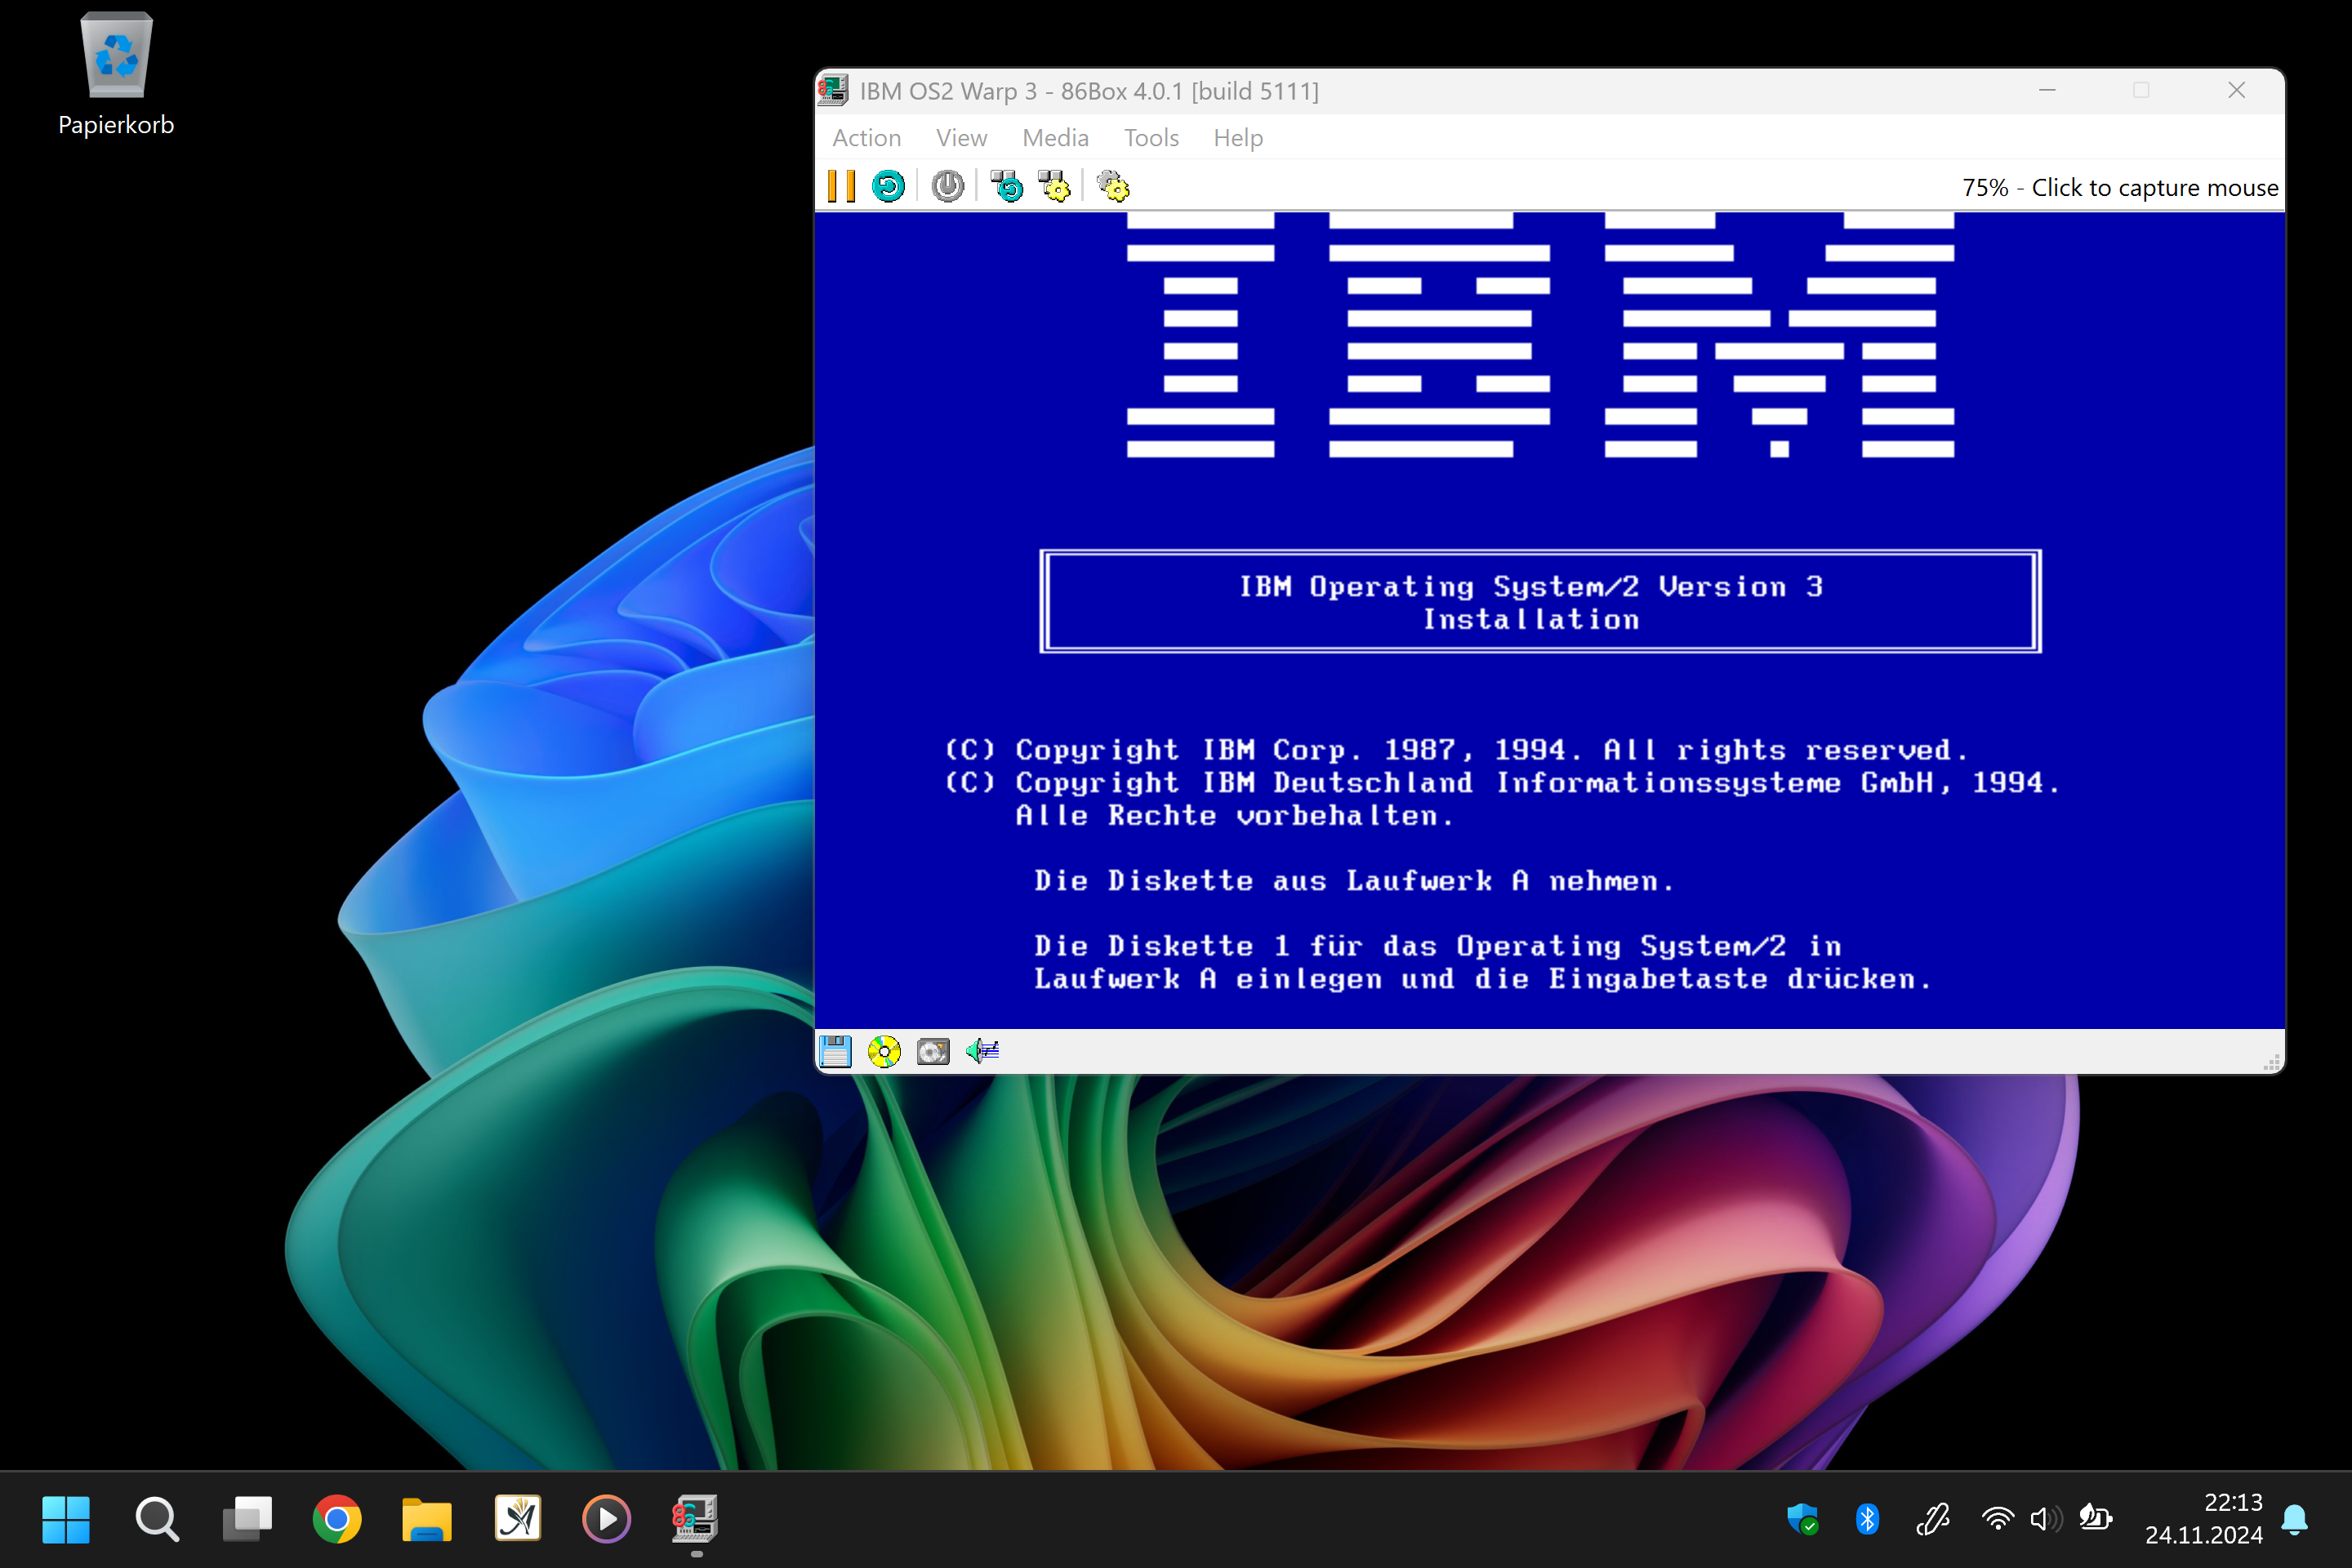Open the Tools menu

click(x=1151, y=138)
